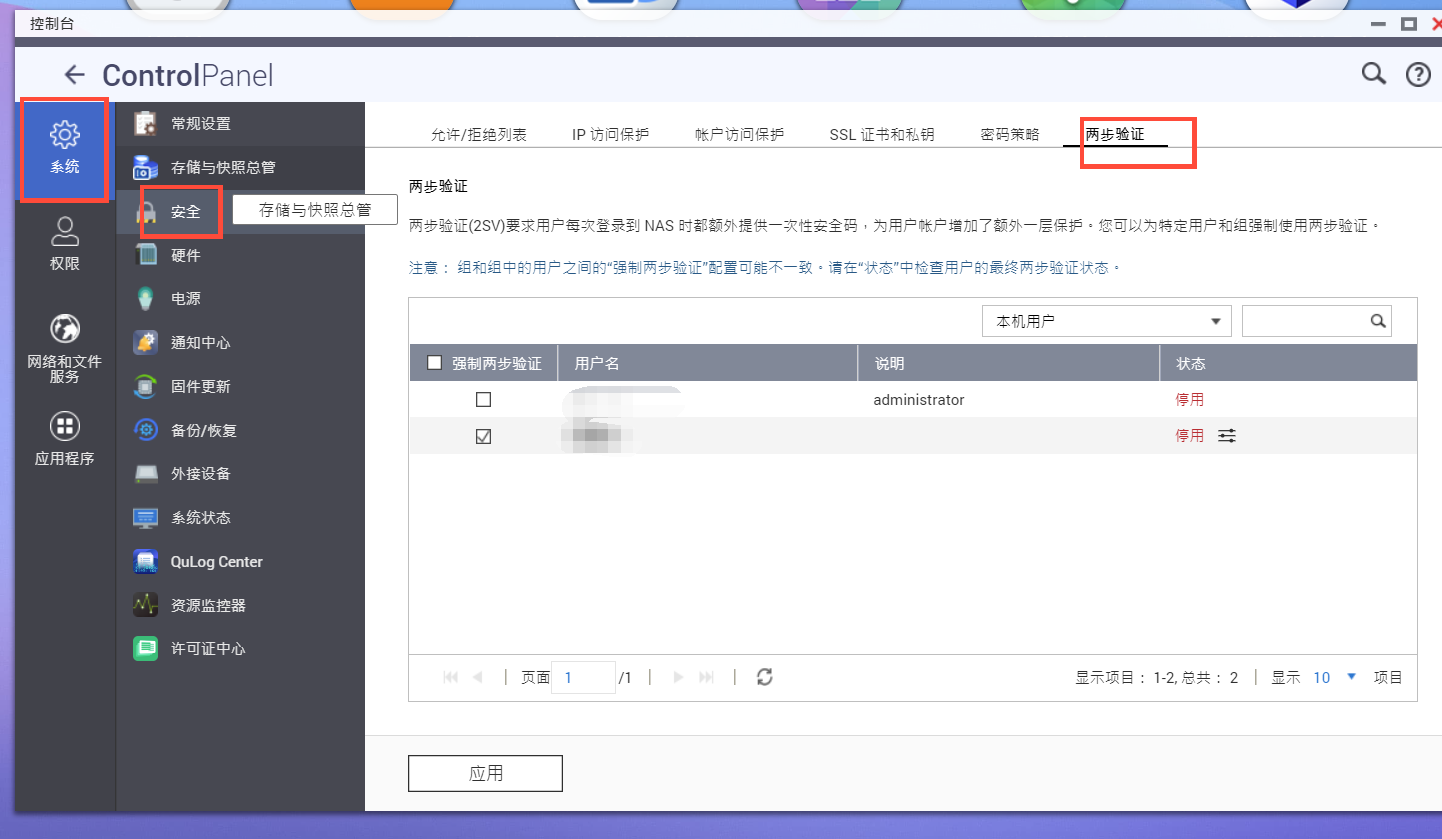
Task: Select the 系统 gear category
Action: coord(65,149)
